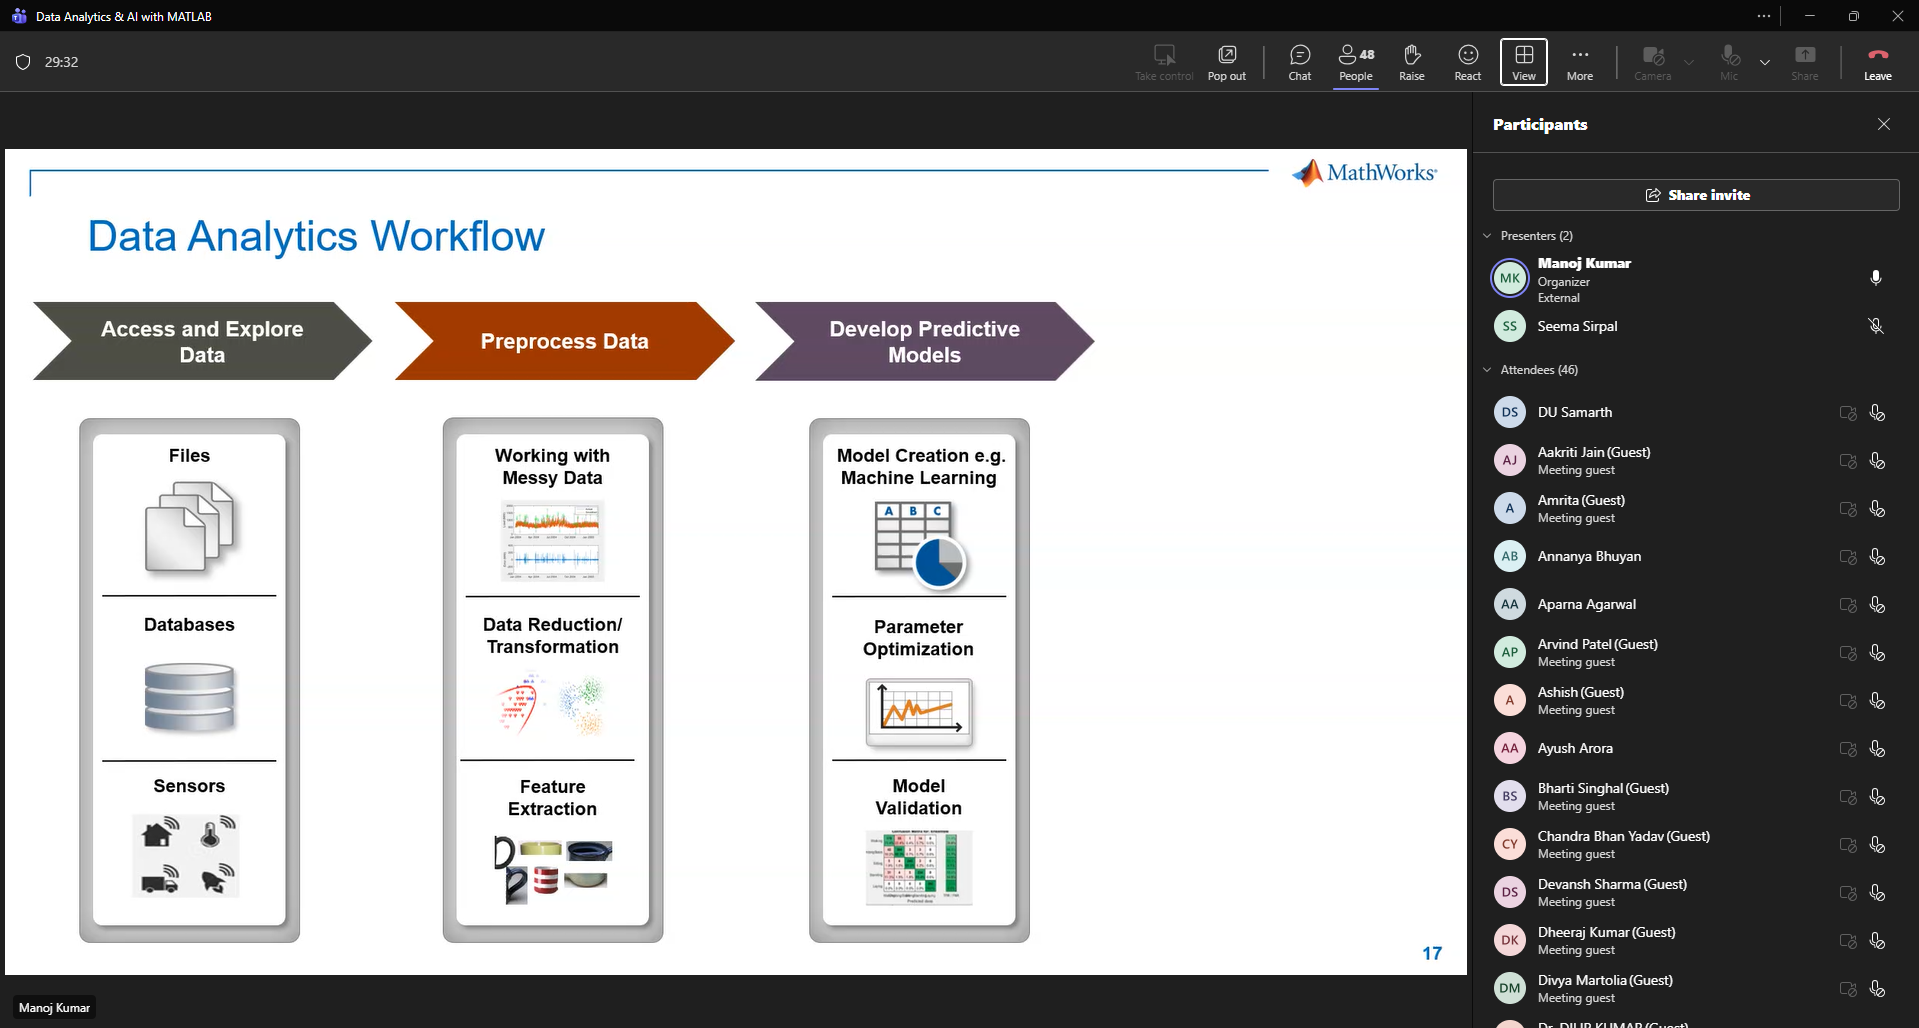Click the shared Data Analytics Workflow slide

pyautogui.click(x=735, y=560)
